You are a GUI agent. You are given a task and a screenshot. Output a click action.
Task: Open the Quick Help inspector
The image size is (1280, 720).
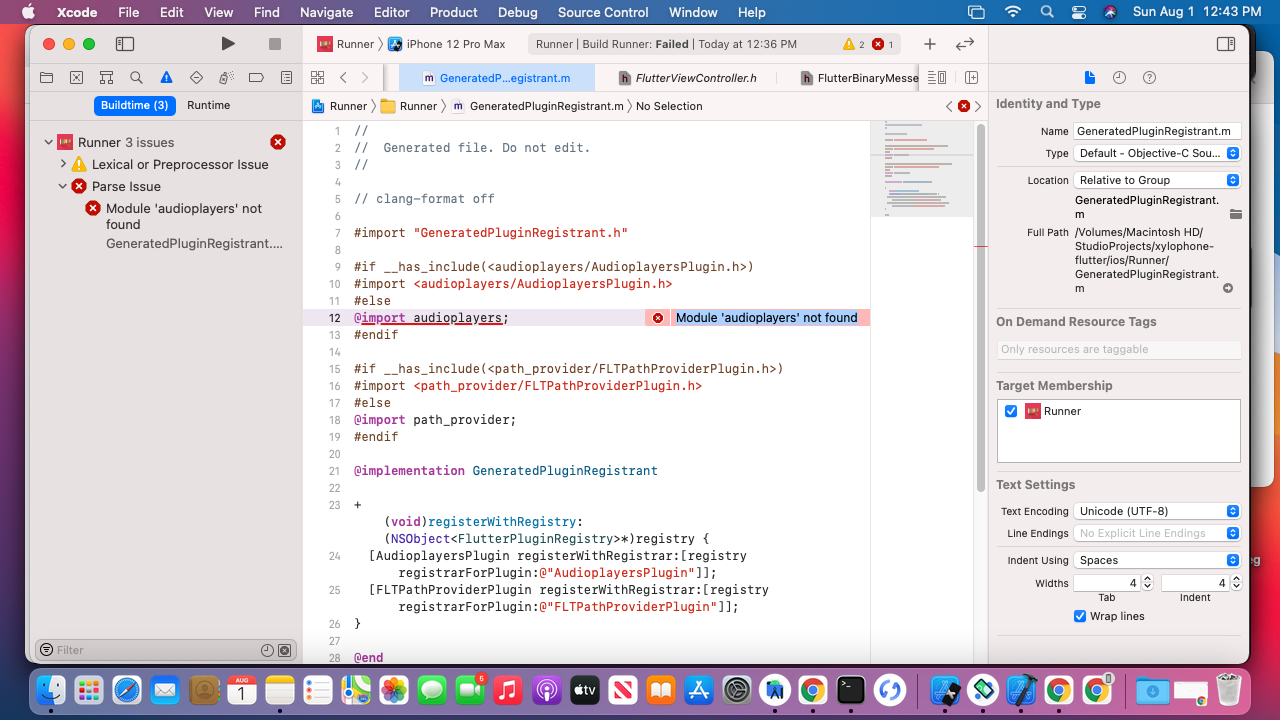click(1147, 77)
